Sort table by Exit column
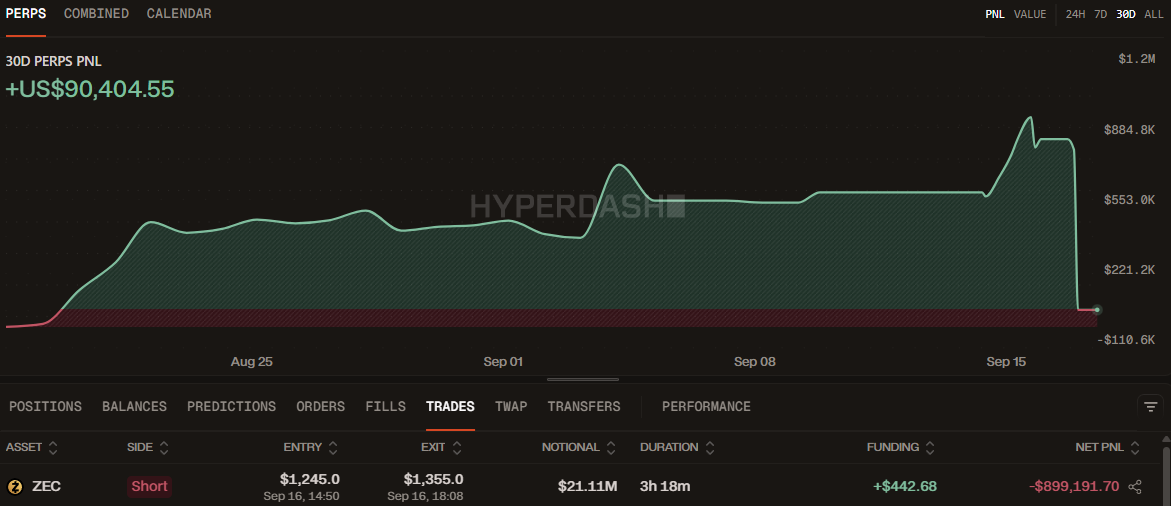This screenshot has width=1171, height=506. point(441,448)
